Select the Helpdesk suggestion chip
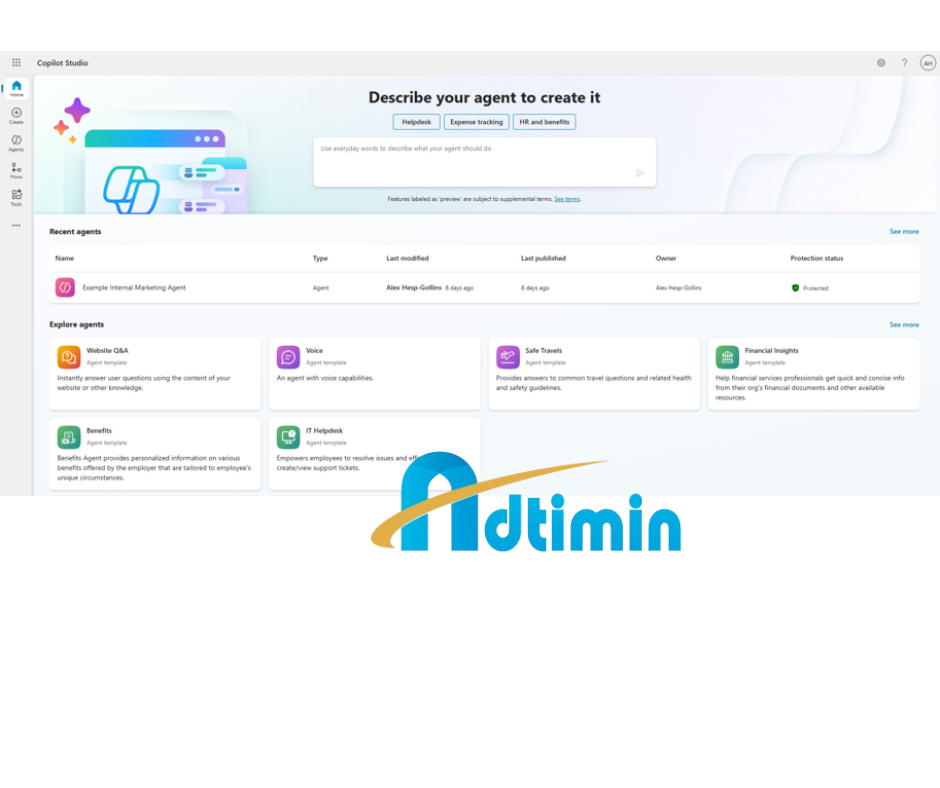This screenshot has width=940, height=788. click(416, 122)
